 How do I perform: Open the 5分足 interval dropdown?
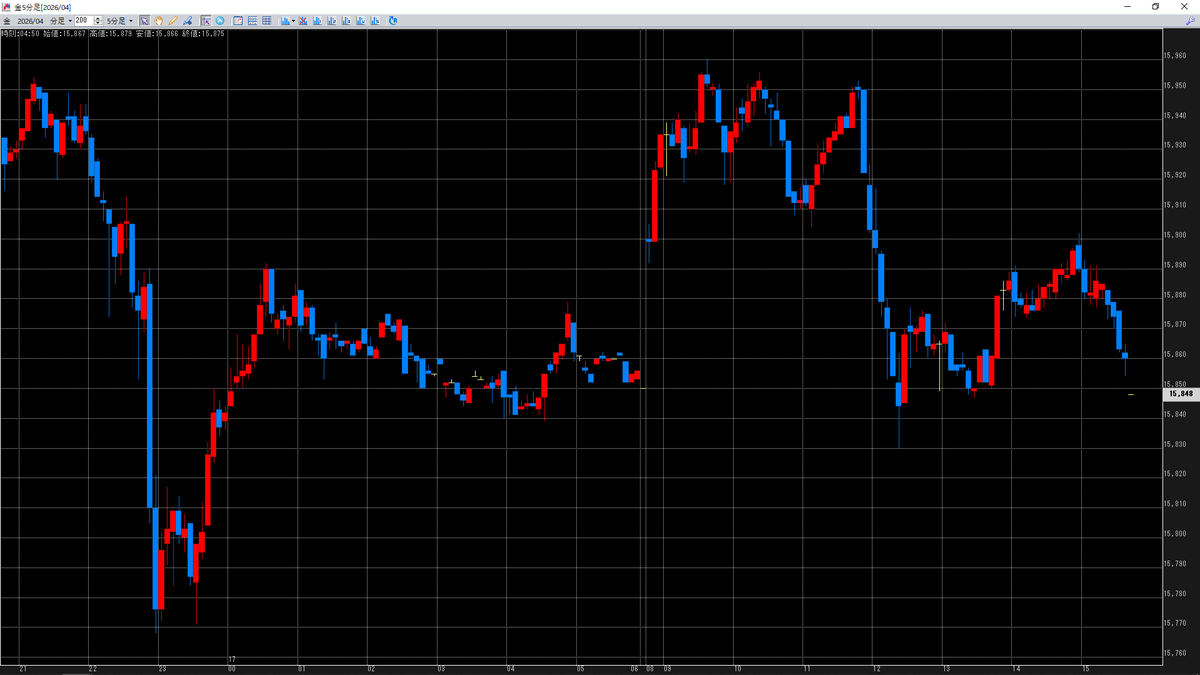pyautogui.click(x=119, y=21)
